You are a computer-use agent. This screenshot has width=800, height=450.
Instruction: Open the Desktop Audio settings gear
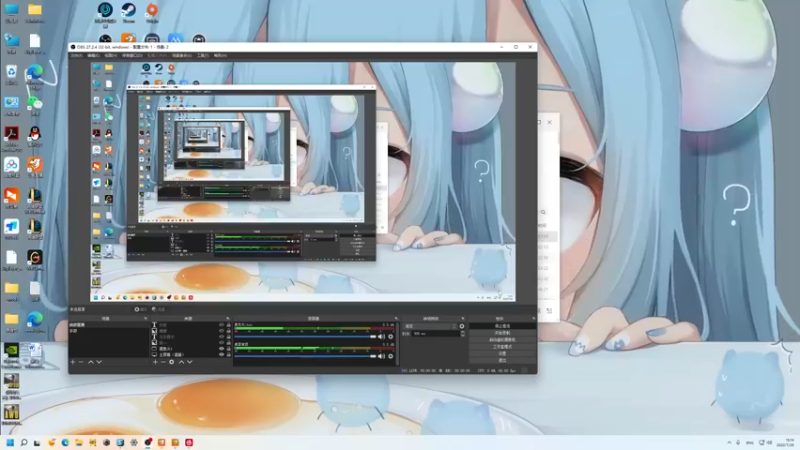391,356
